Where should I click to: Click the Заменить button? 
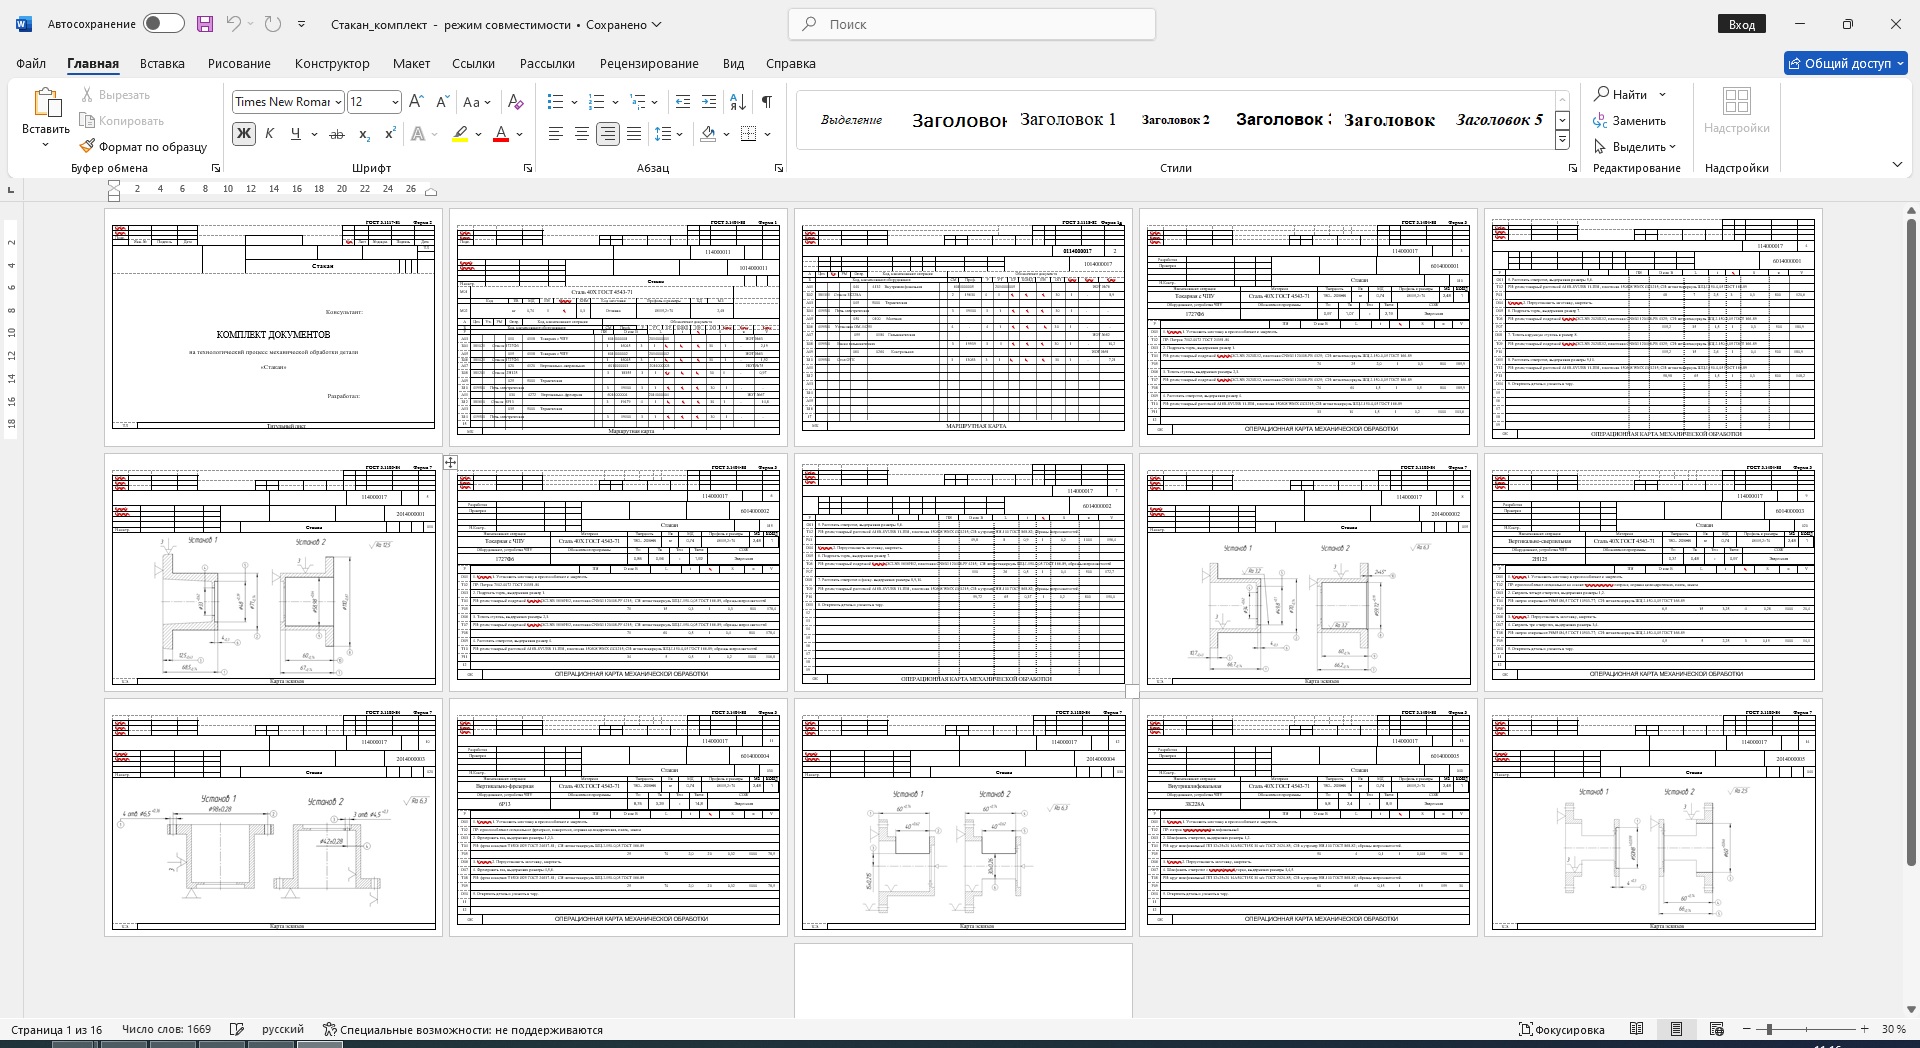pyautogui.click(x=1630, y=121)
